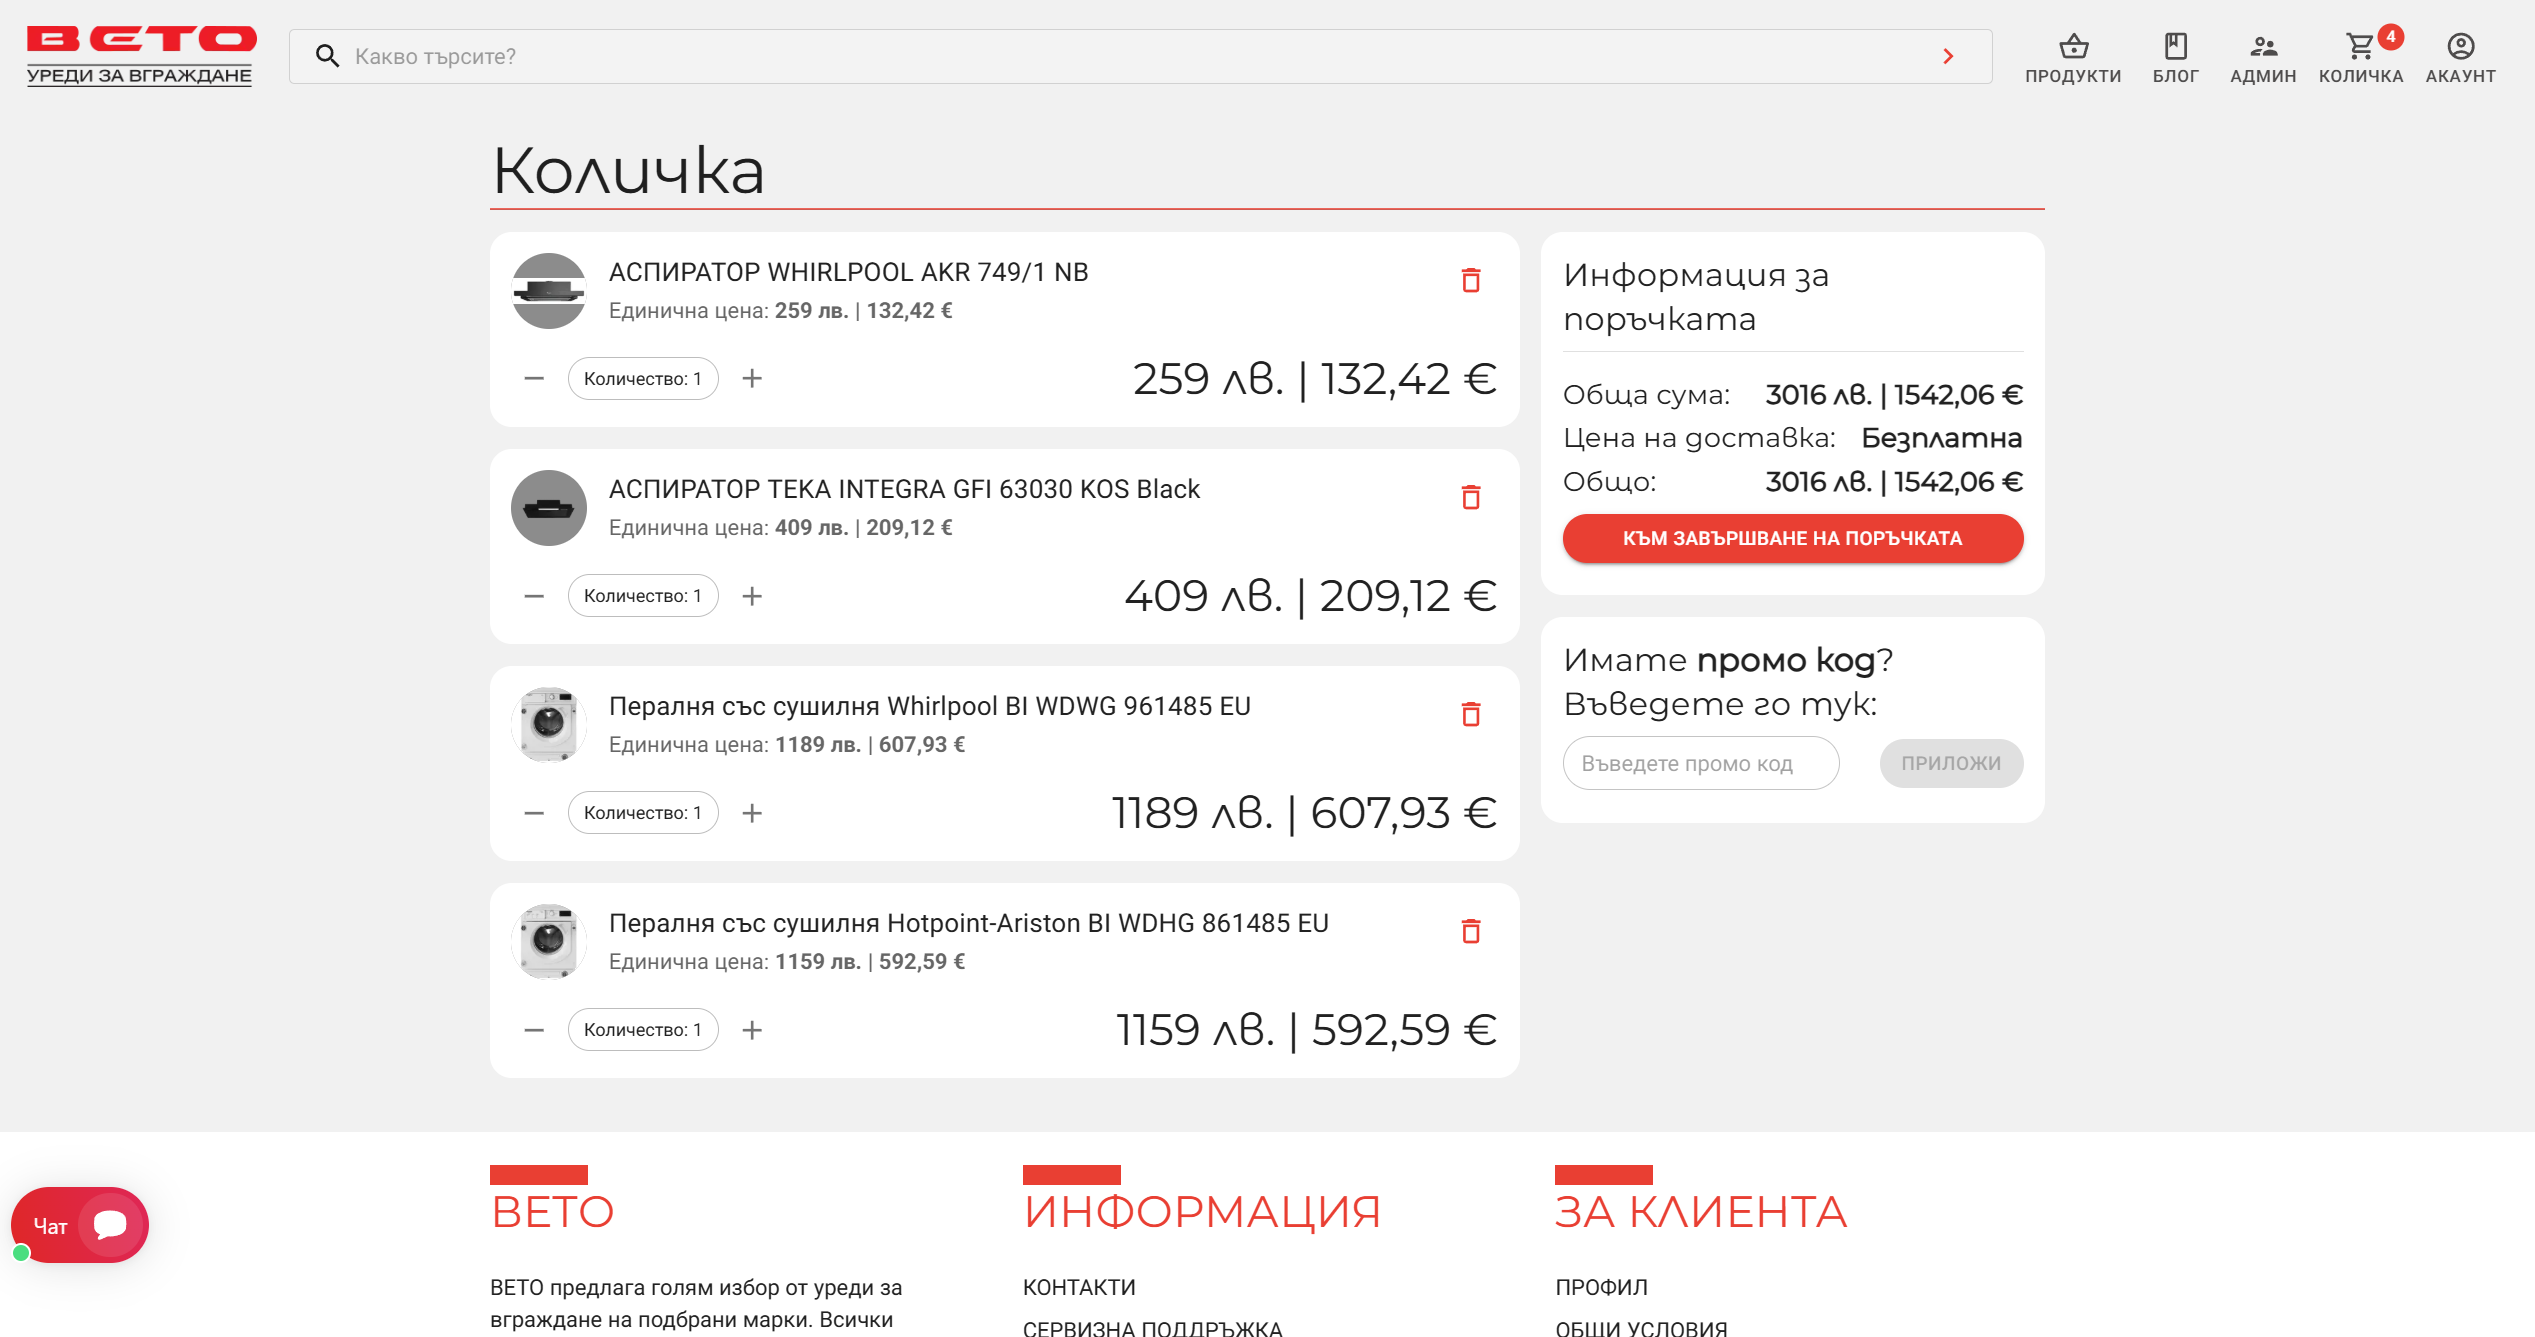Open product Whirlpool BI WDWG 961485 EU
The width and height of the screenshot is (2535, 1337).
coord(930,706)
